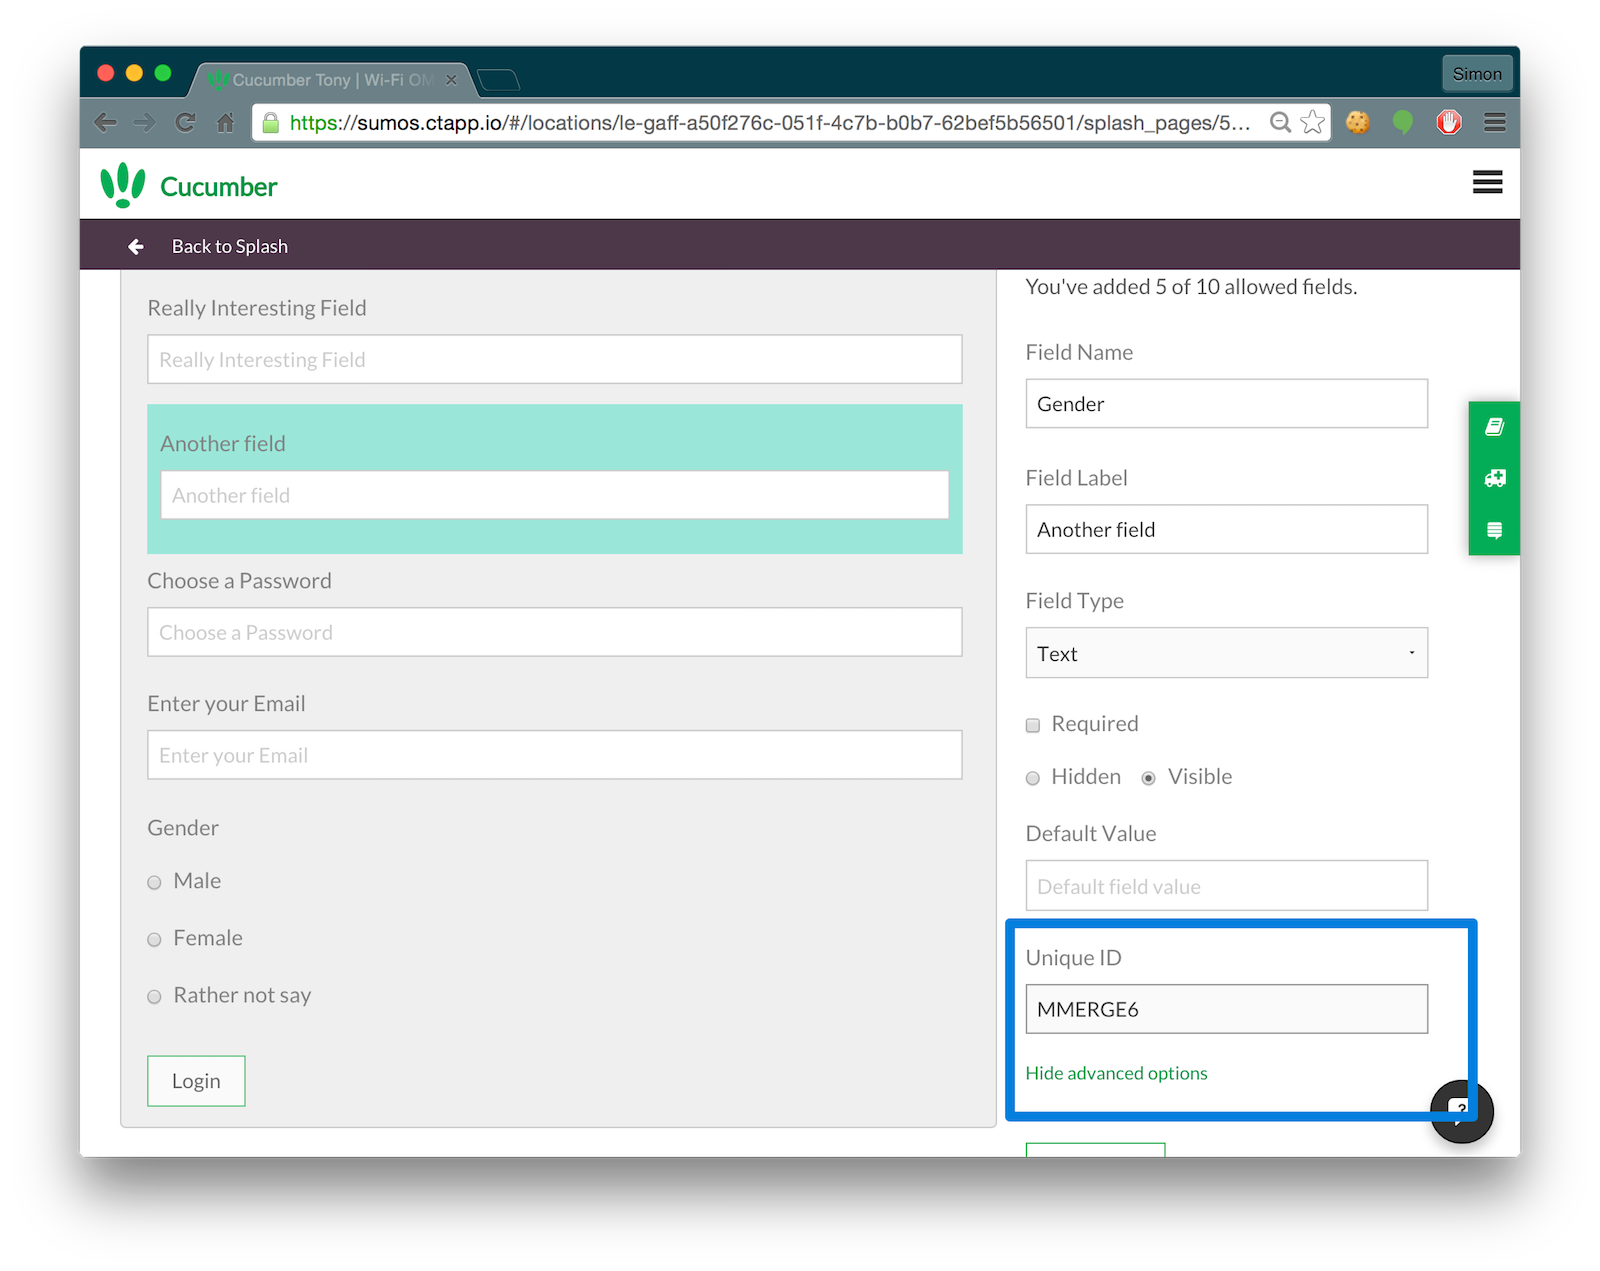Click the browser reload icon

[x=185, y=122]
